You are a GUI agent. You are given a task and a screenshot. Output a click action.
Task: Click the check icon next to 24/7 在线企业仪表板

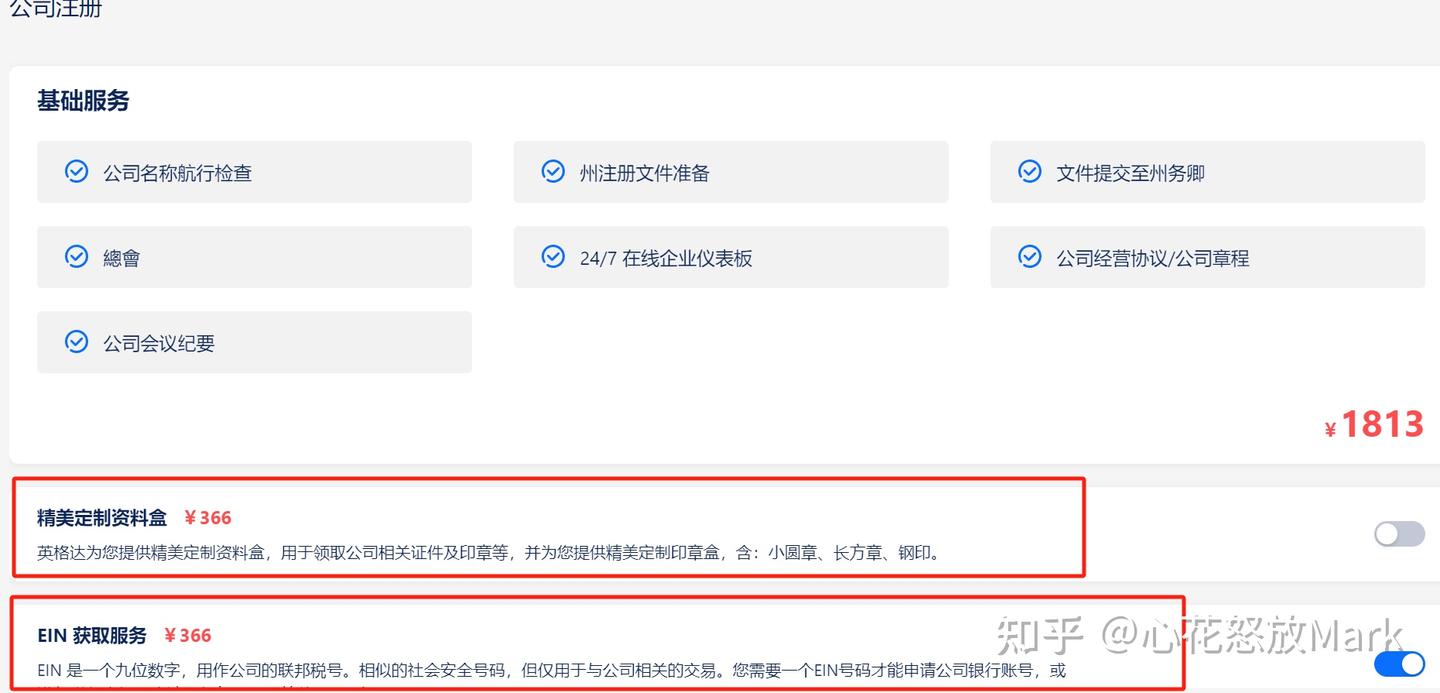553,256
